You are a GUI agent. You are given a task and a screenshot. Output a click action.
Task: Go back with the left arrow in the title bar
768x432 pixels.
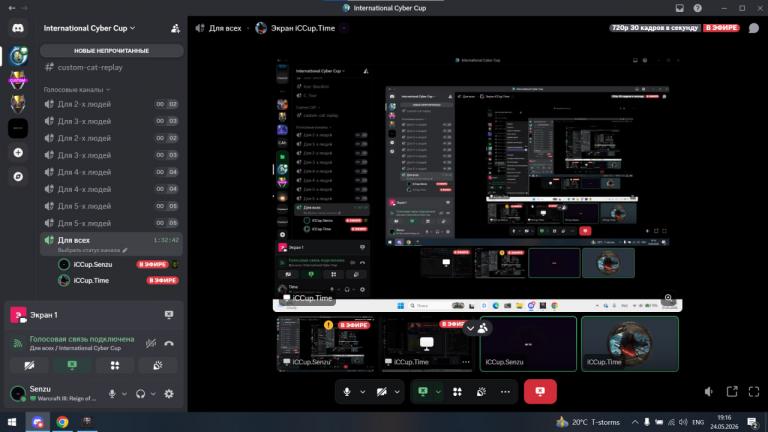point(12,8)
